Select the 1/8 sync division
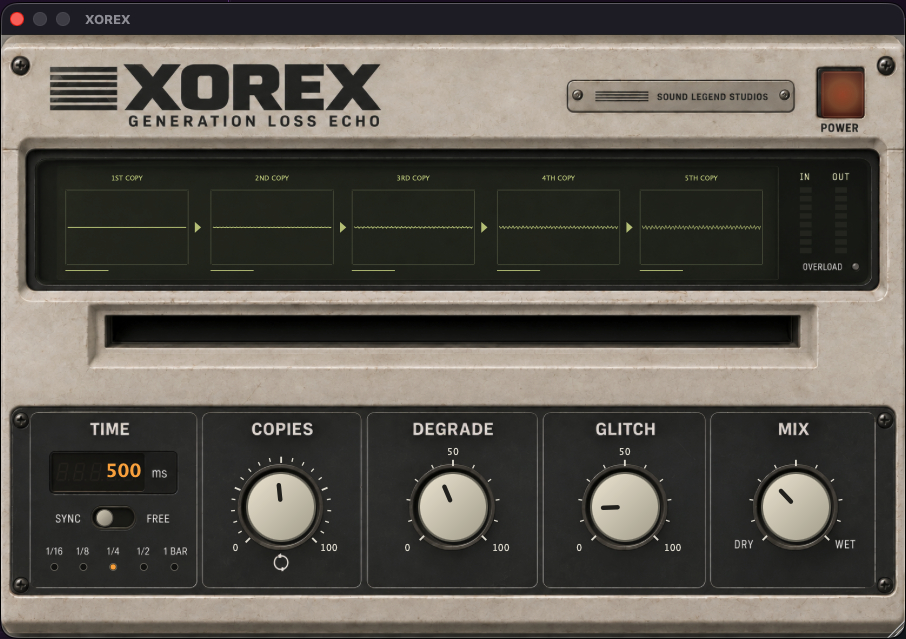The height and width of the screenshot is (639, 906). tap(83, 567)
